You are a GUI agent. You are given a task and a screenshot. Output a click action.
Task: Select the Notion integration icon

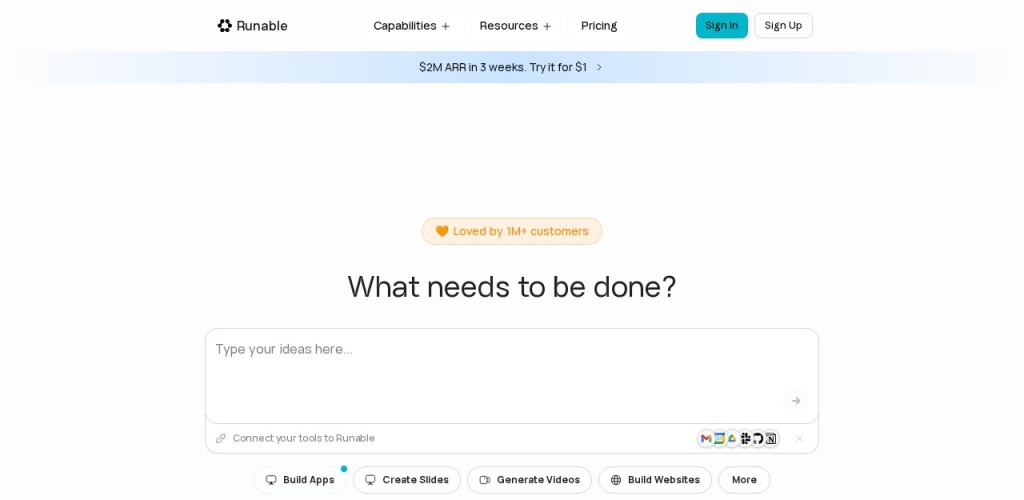[771, 439]
